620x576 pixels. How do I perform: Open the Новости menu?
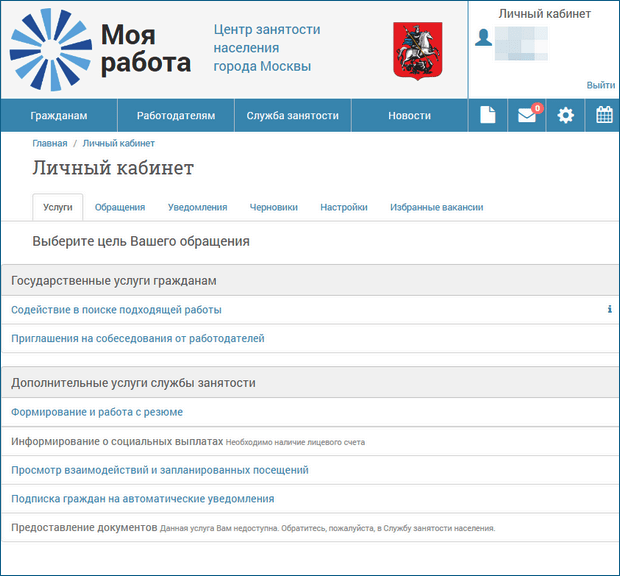pos(409,115)
